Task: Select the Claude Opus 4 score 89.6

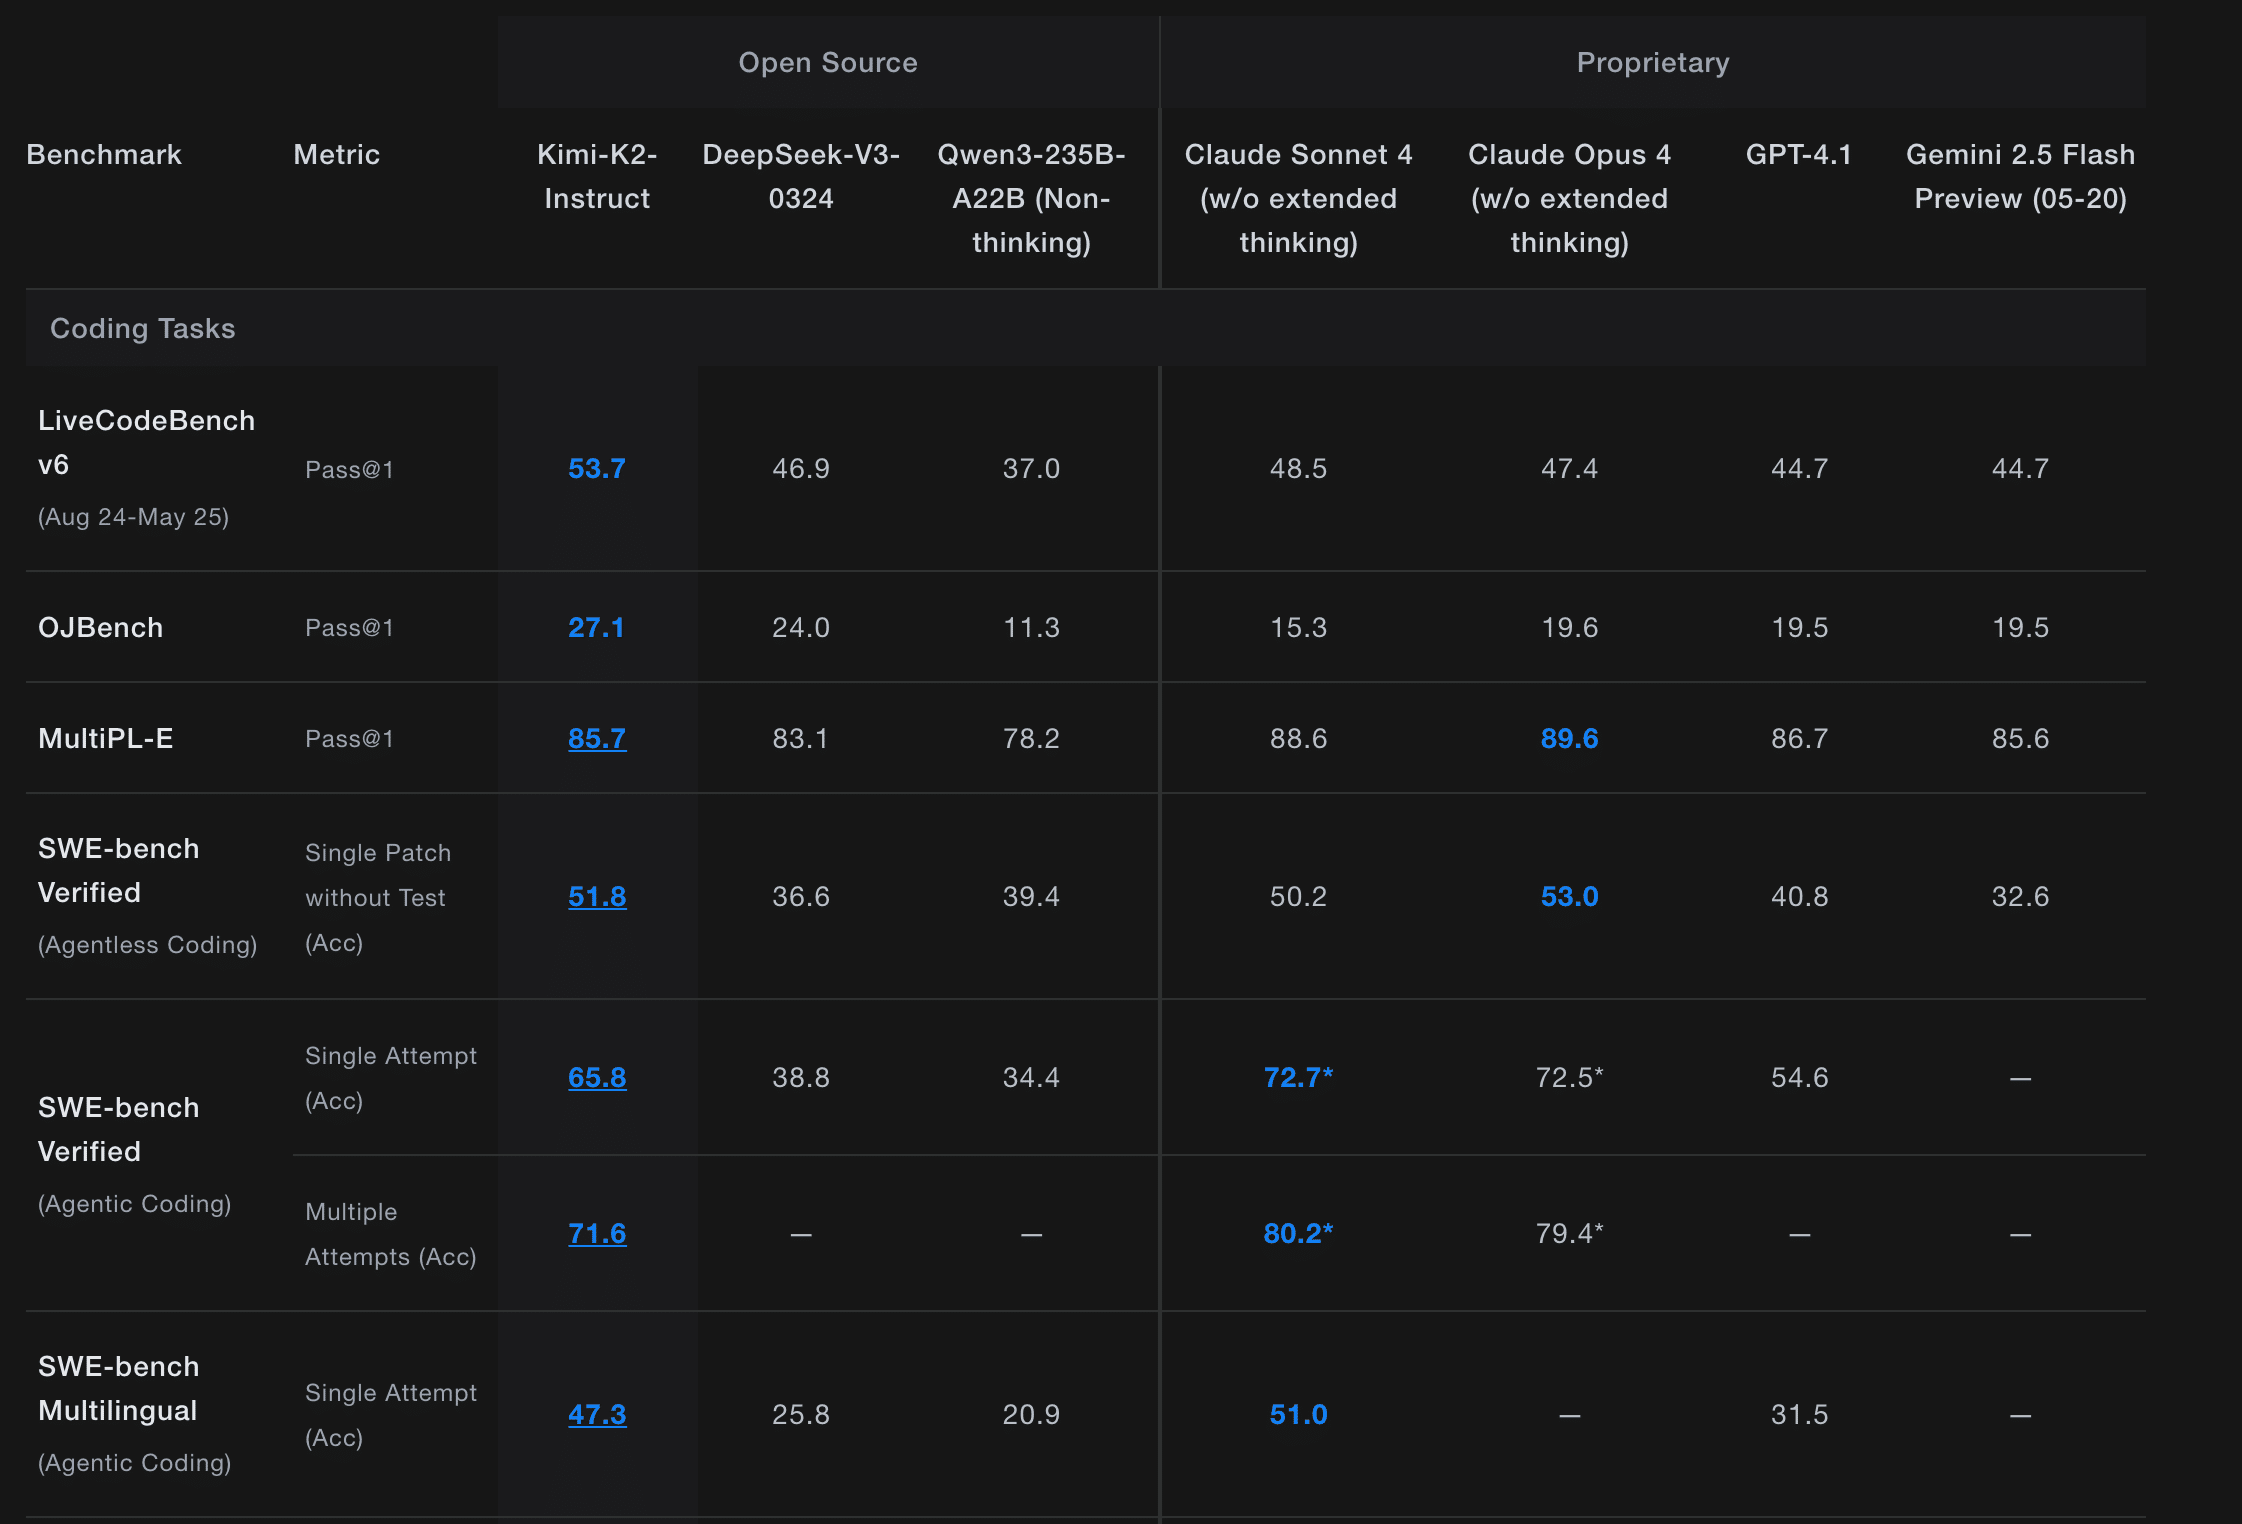Action: tap(1569, 738)
